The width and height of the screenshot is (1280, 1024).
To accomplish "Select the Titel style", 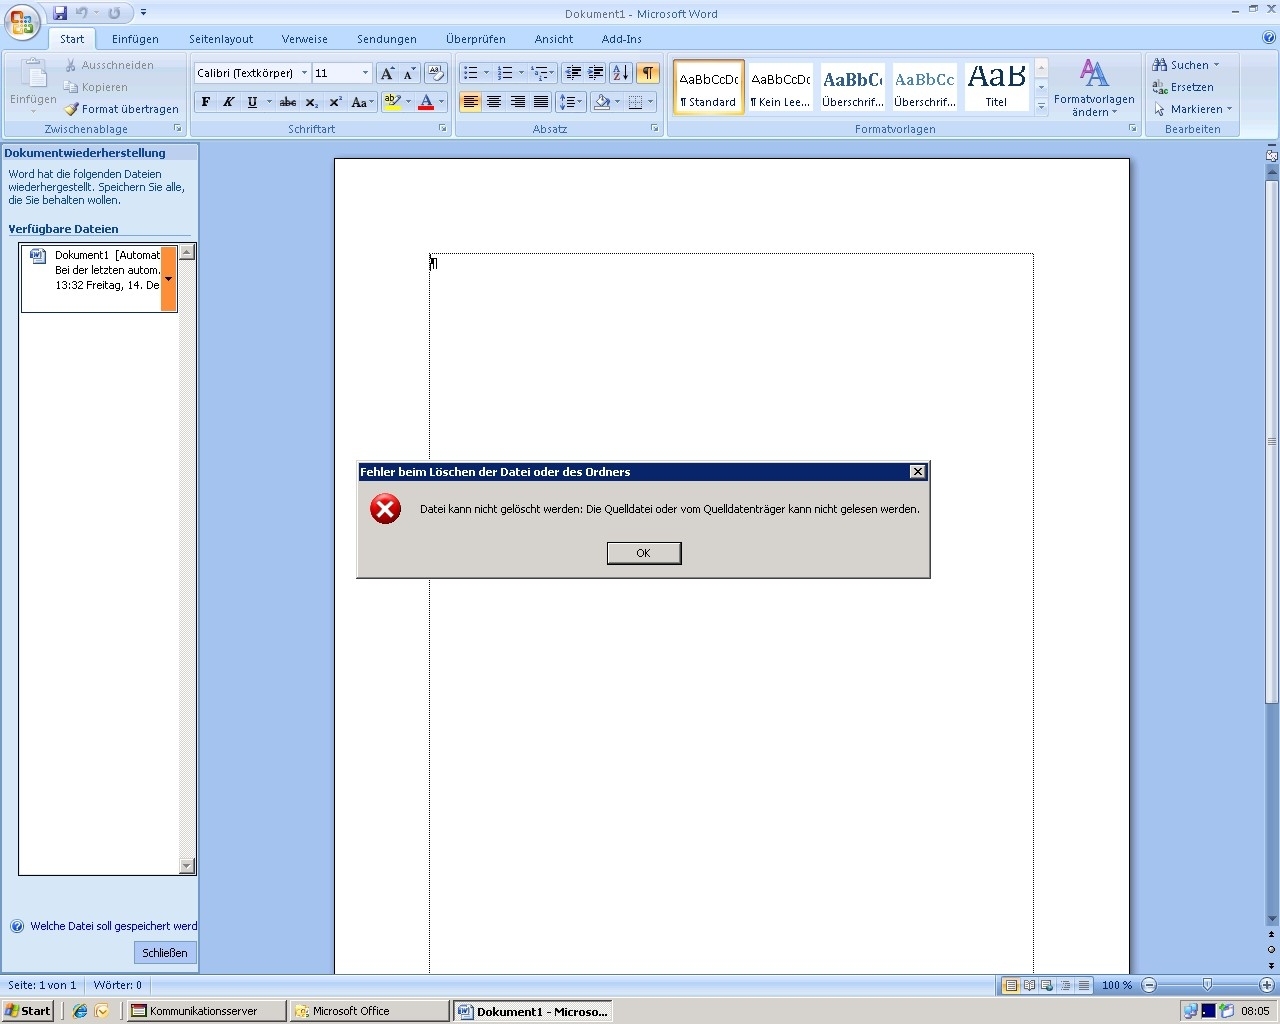I will (996, 87).
